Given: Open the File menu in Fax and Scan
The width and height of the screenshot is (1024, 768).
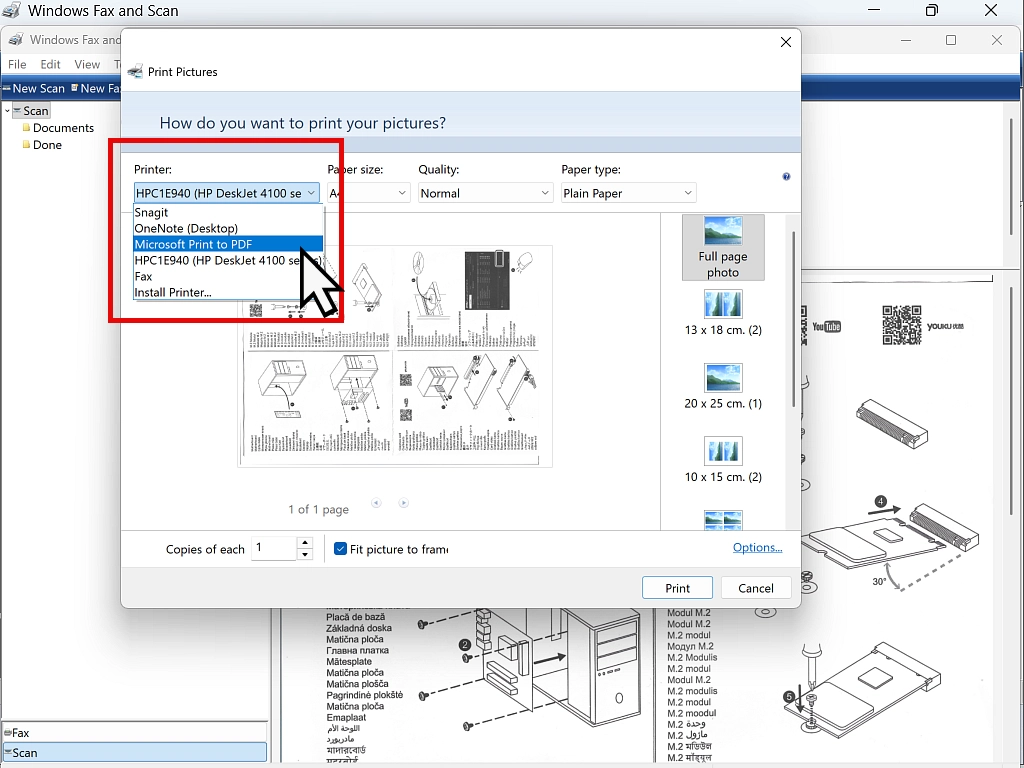Looking at the screenshot, I should (x=17, y=64).
